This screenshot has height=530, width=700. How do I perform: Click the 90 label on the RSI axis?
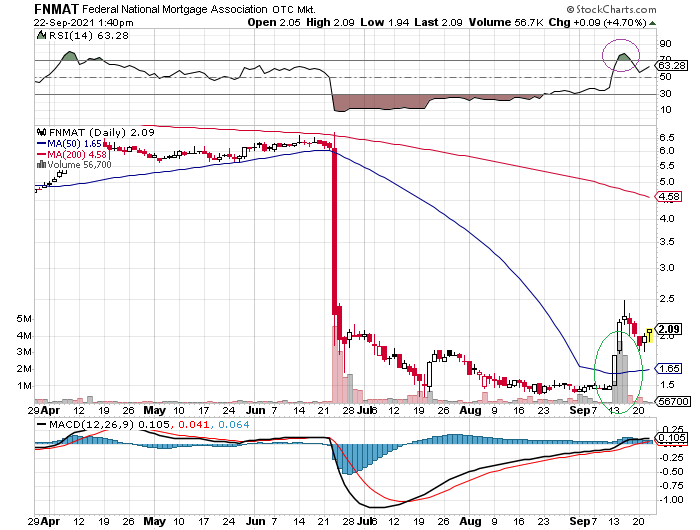coord(665,44)
